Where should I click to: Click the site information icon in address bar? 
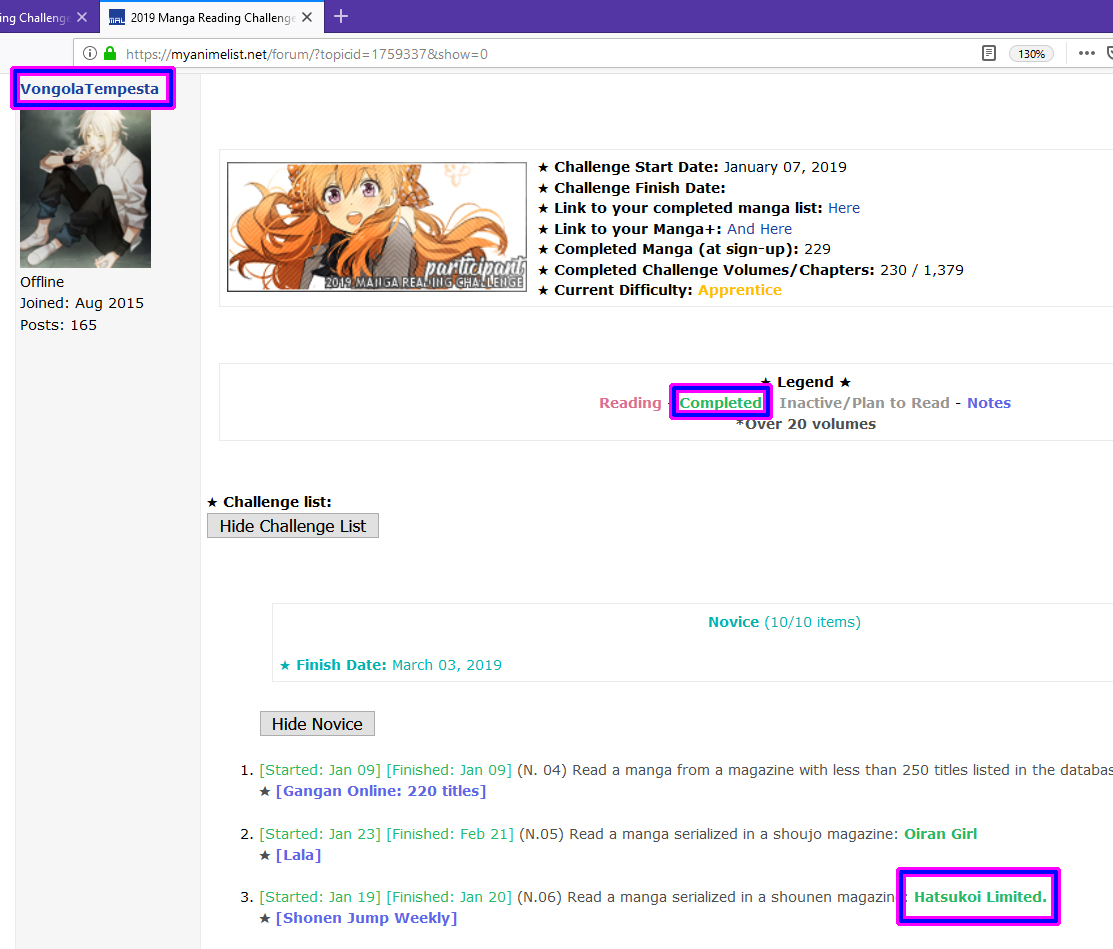[x=90, y=54]
